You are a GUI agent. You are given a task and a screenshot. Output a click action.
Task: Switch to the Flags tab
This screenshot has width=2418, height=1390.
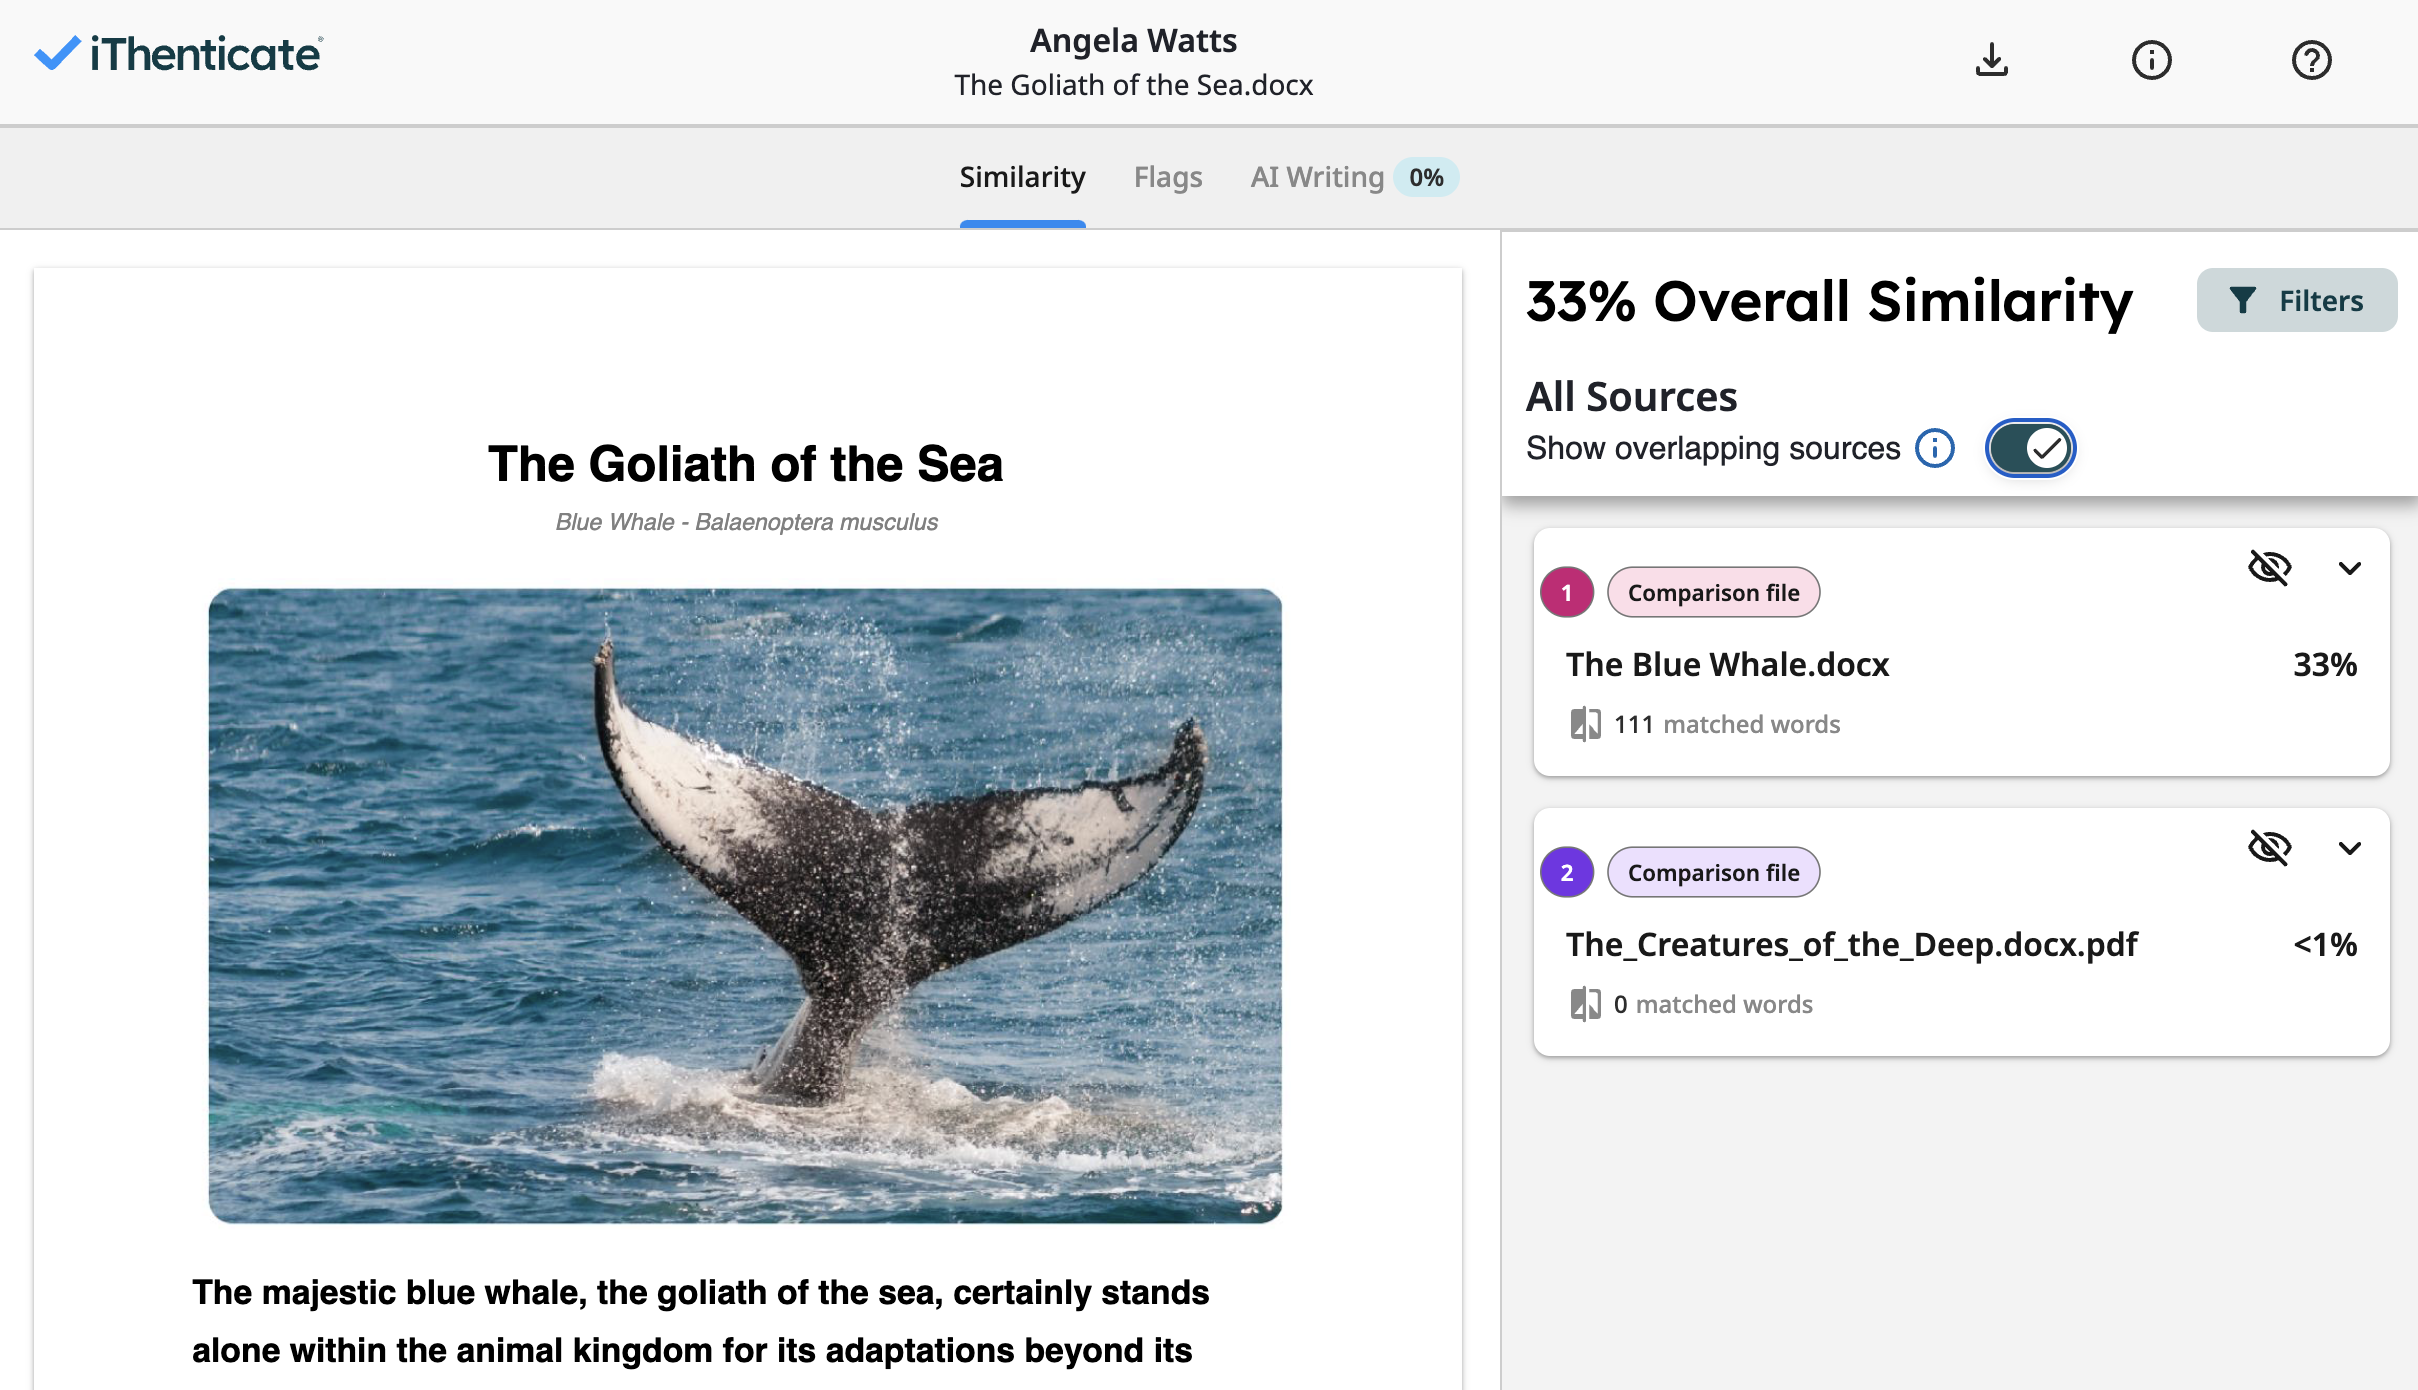(1167, 178)
